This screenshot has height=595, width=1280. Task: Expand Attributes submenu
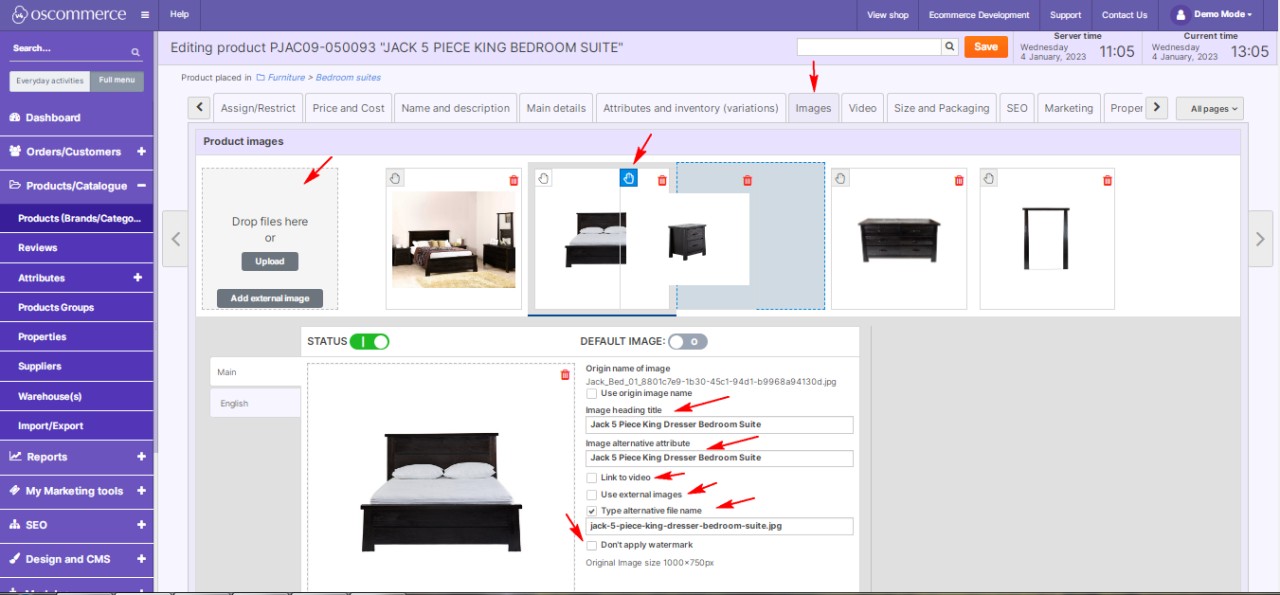[138, 278]
